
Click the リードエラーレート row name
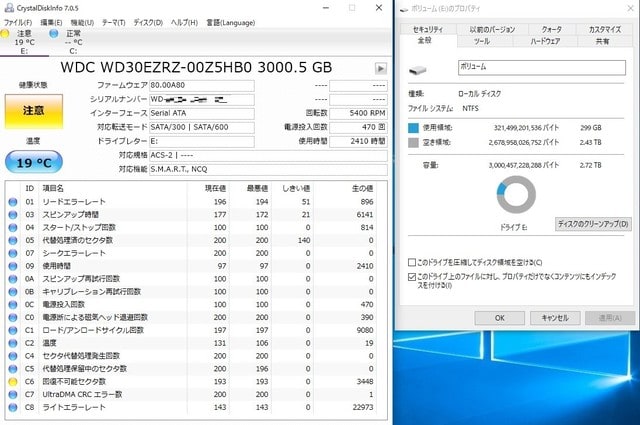click(74, 202)
